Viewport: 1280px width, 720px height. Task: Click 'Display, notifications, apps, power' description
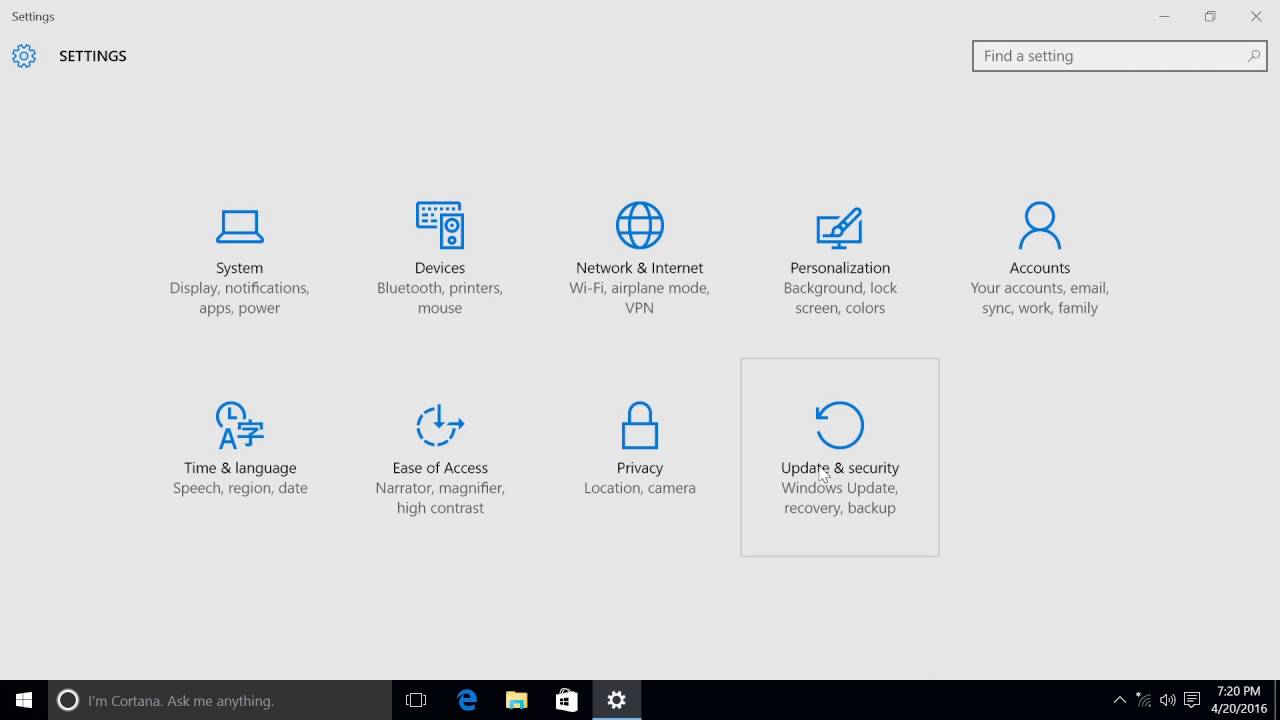[240, 298]
